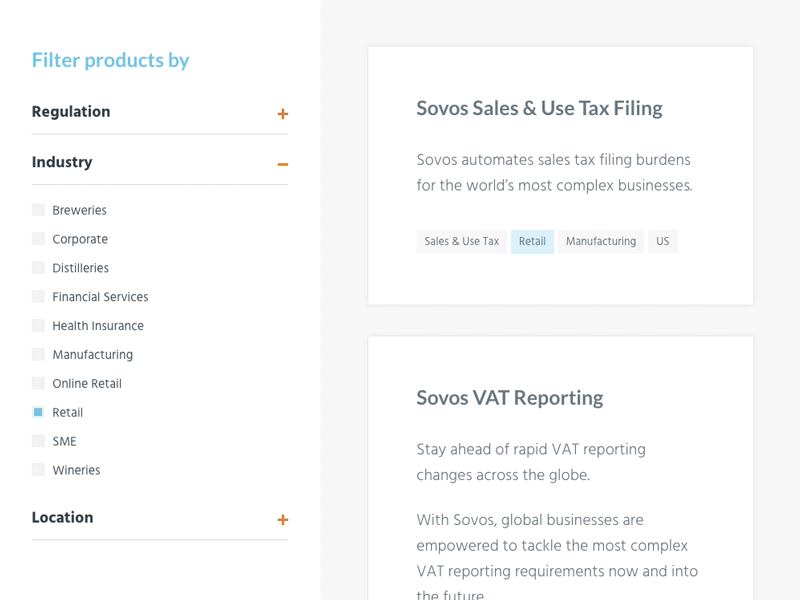Open the Regulation section heading

click(71, 112)
